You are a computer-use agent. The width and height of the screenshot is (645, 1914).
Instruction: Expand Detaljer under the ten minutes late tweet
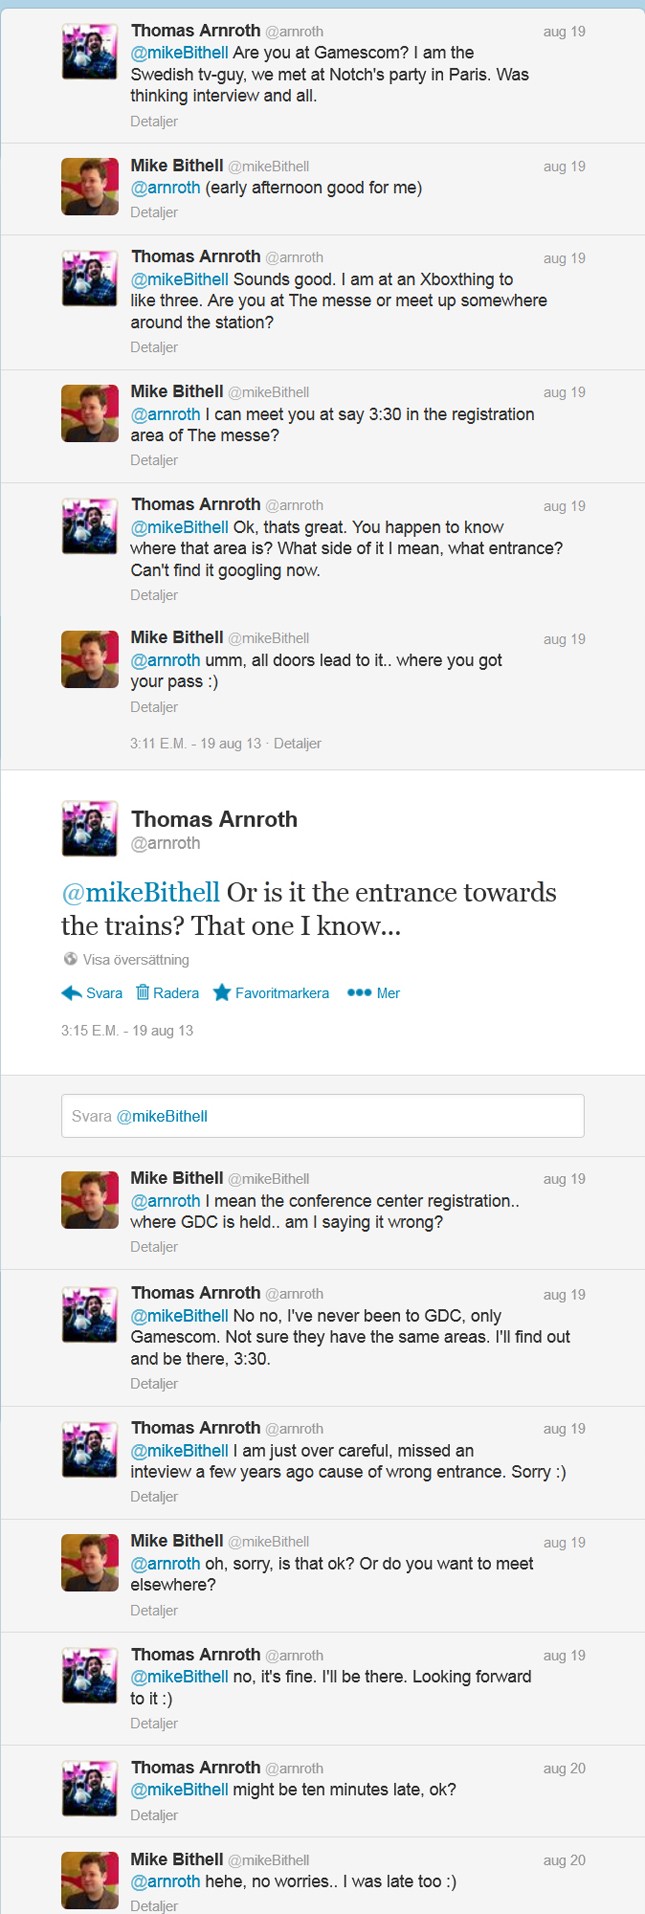coord(154,1815)
